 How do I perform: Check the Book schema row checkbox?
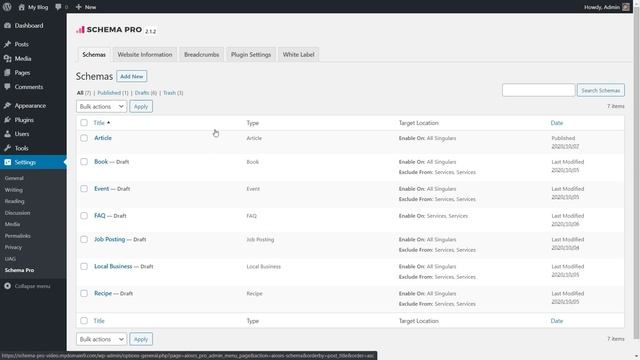click(x=84, y=162)
